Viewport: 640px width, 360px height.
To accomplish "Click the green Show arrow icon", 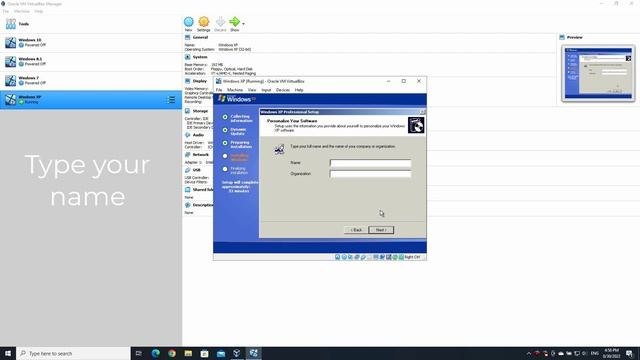I will tap(235, 22).
